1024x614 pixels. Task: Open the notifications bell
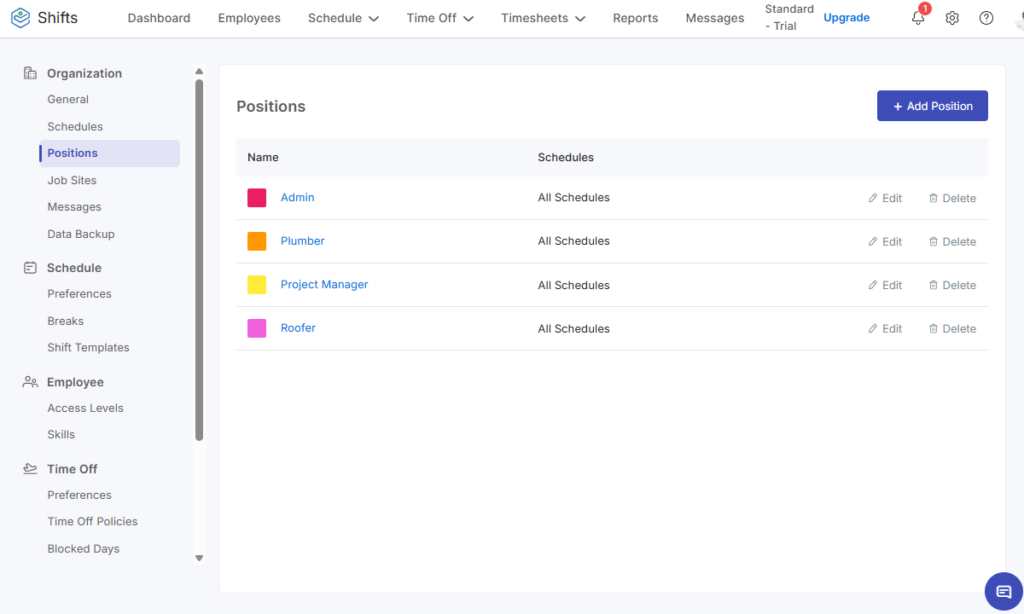(x=918, y=18)
